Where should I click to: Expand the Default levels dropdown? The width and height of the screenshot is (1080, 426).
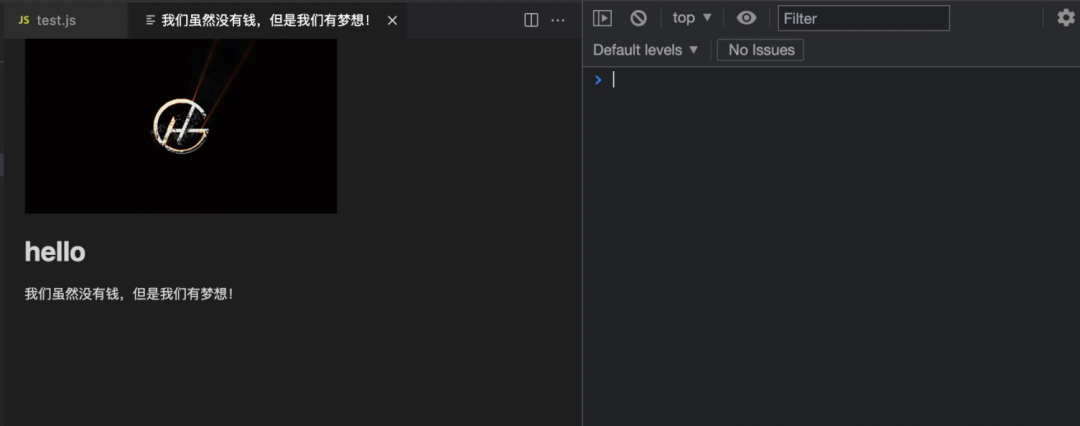[645, 50]
